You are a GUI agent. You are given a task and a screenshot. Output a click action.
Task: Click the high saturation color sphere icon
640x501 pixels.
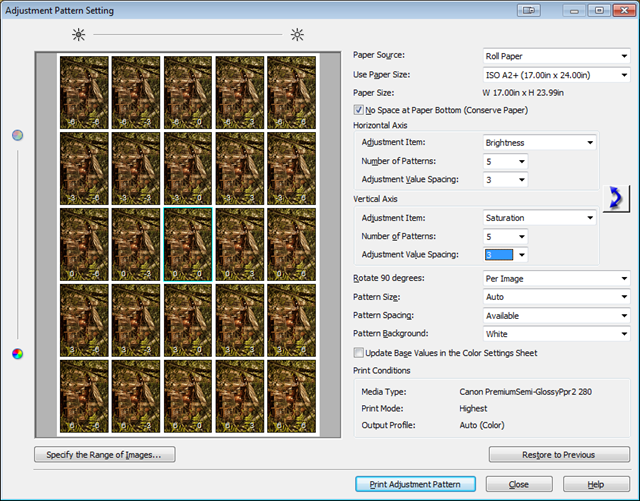[17, 353]
